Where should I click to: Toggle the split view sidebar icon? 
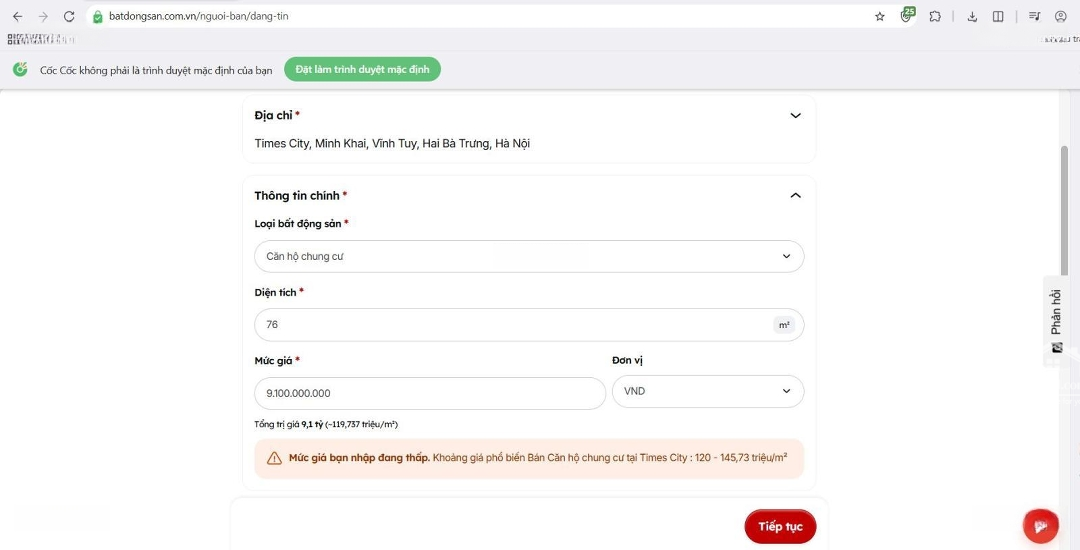click(x=998, y=16)
